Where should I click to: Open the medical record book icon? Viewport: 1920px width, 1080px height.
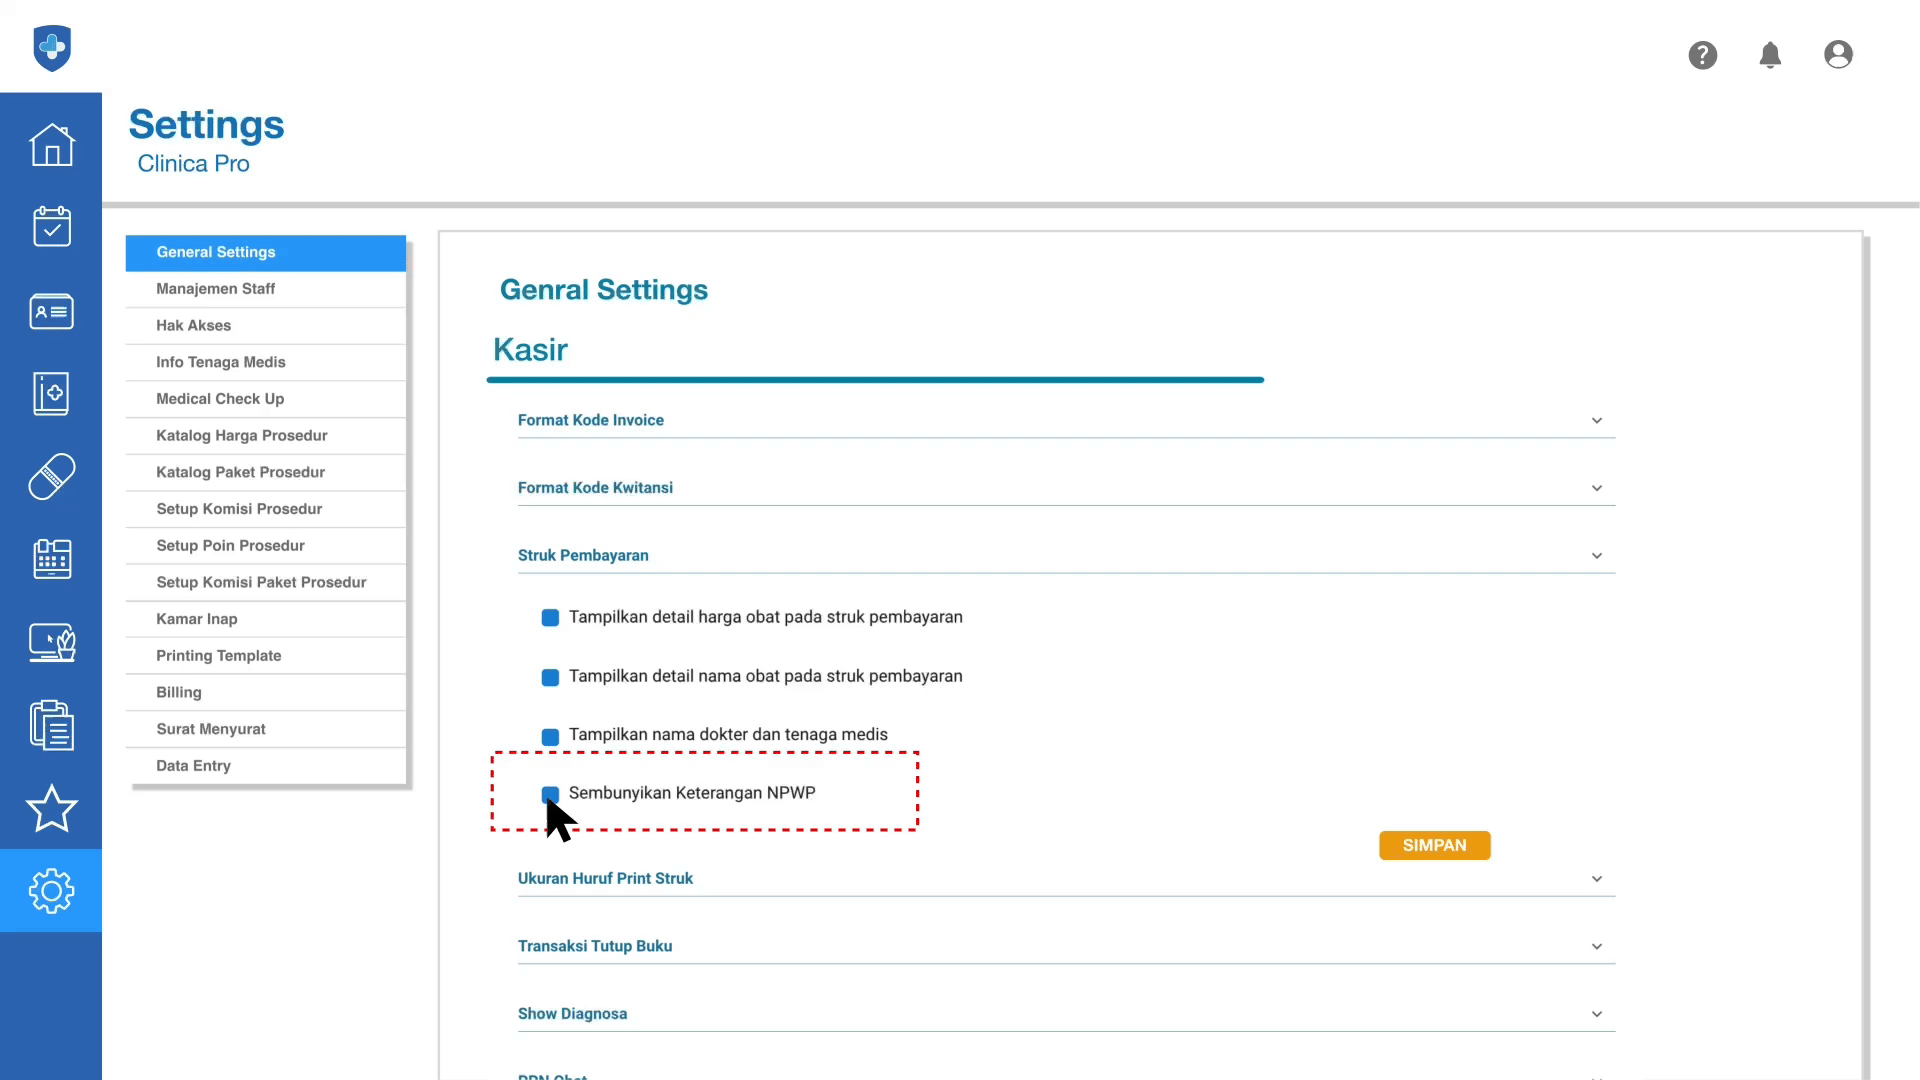(x=51, y=394)
